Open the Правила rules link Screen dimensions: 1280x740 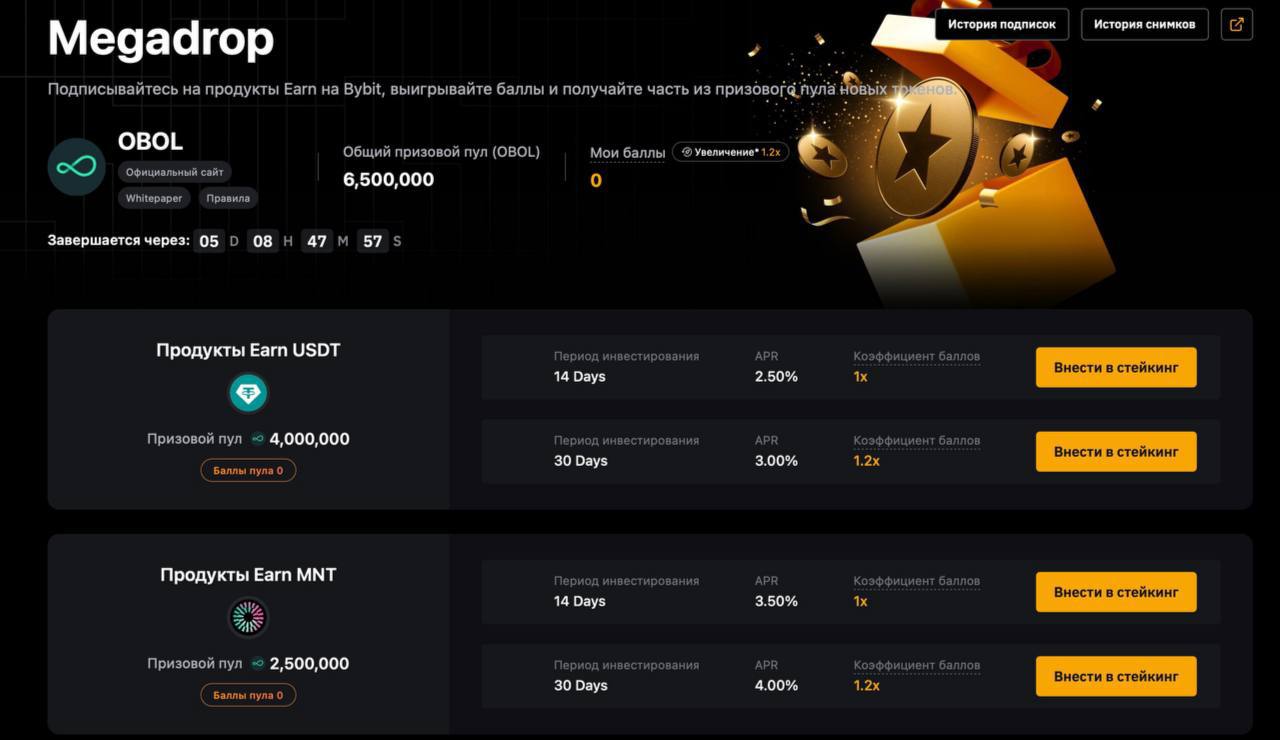[x=228, y=198]
